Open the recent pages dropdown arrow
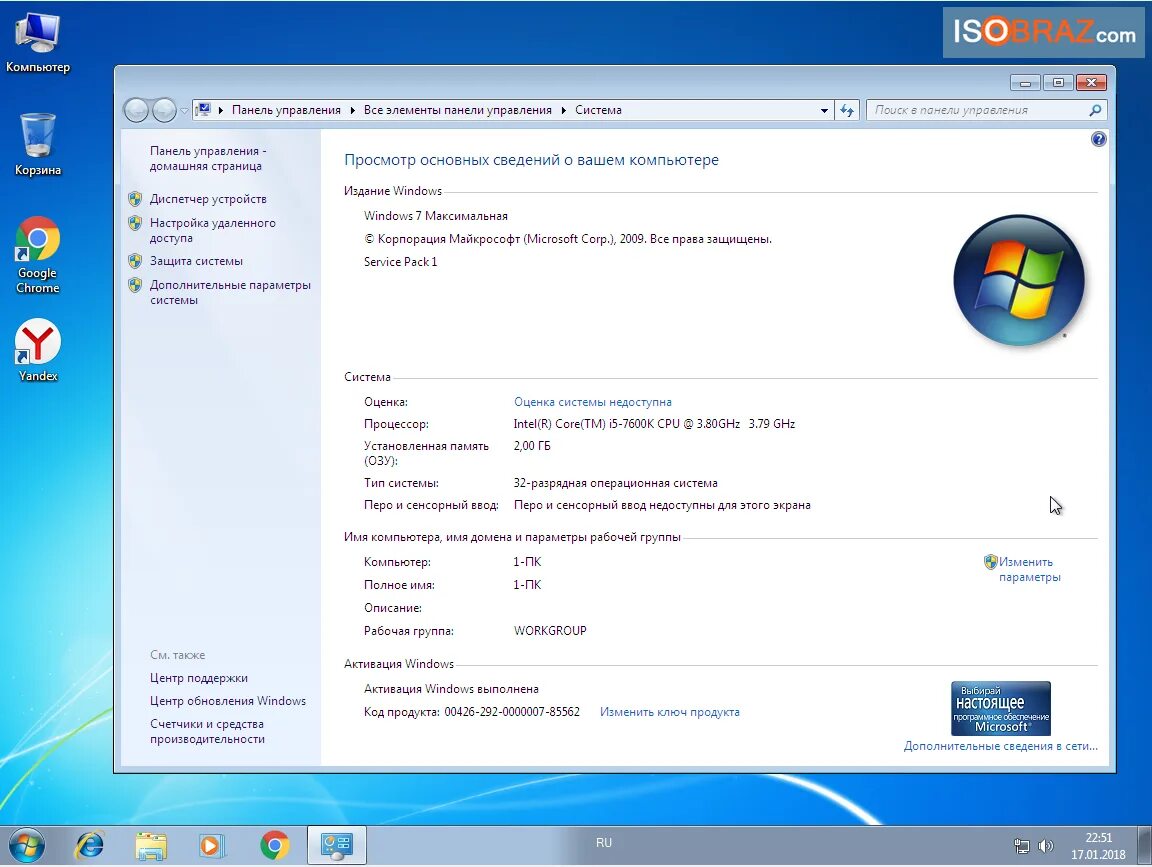The height and width of the screenshot is (867, 1152). point(184,111)
